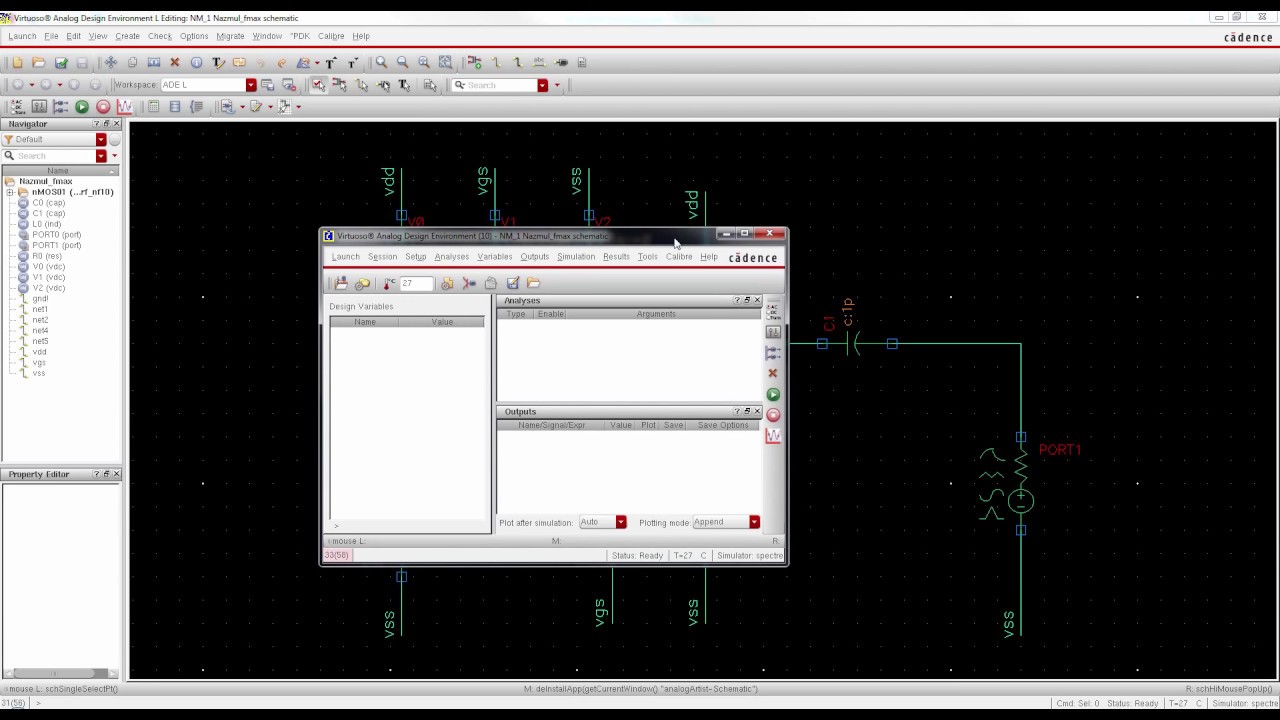
Task: Click the red Stop icon in ADE side toolbar
Action: (x=773, y=415)
